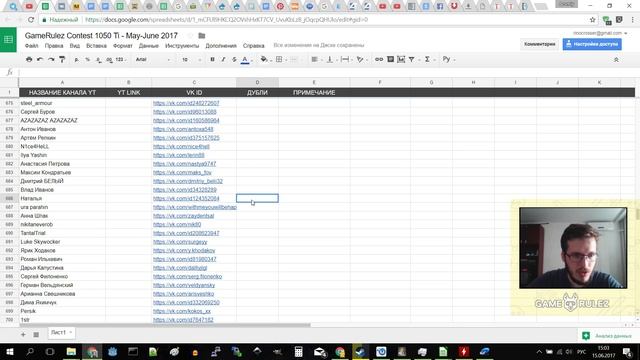Open text wrapping dropdown

tap(346, 60)
